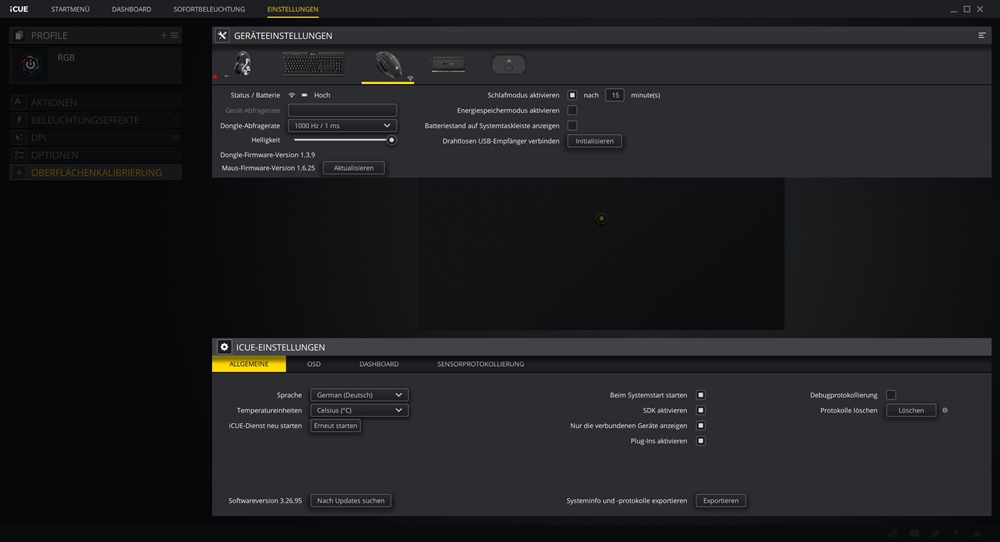Click the Optionen list icon

[18, 155]
